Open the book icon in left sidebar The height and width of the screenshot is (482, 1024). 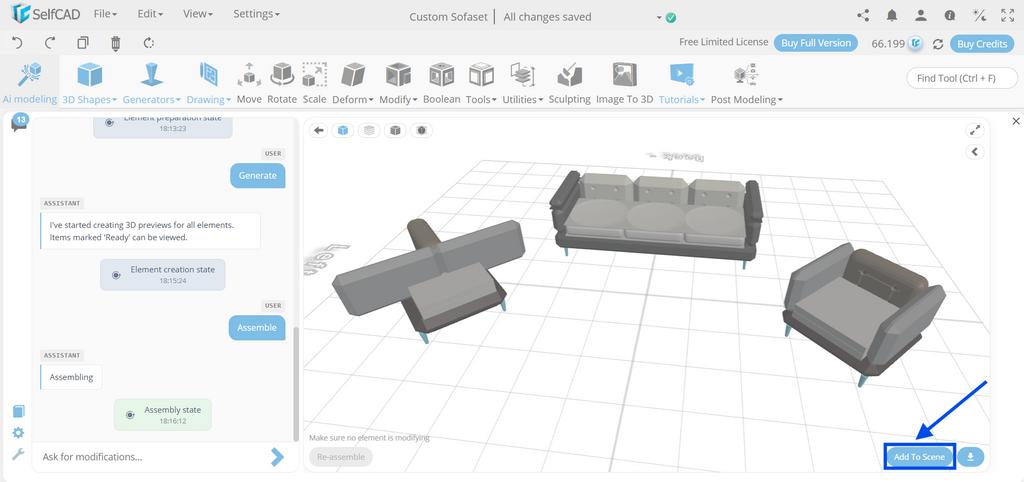coord(19,411)
